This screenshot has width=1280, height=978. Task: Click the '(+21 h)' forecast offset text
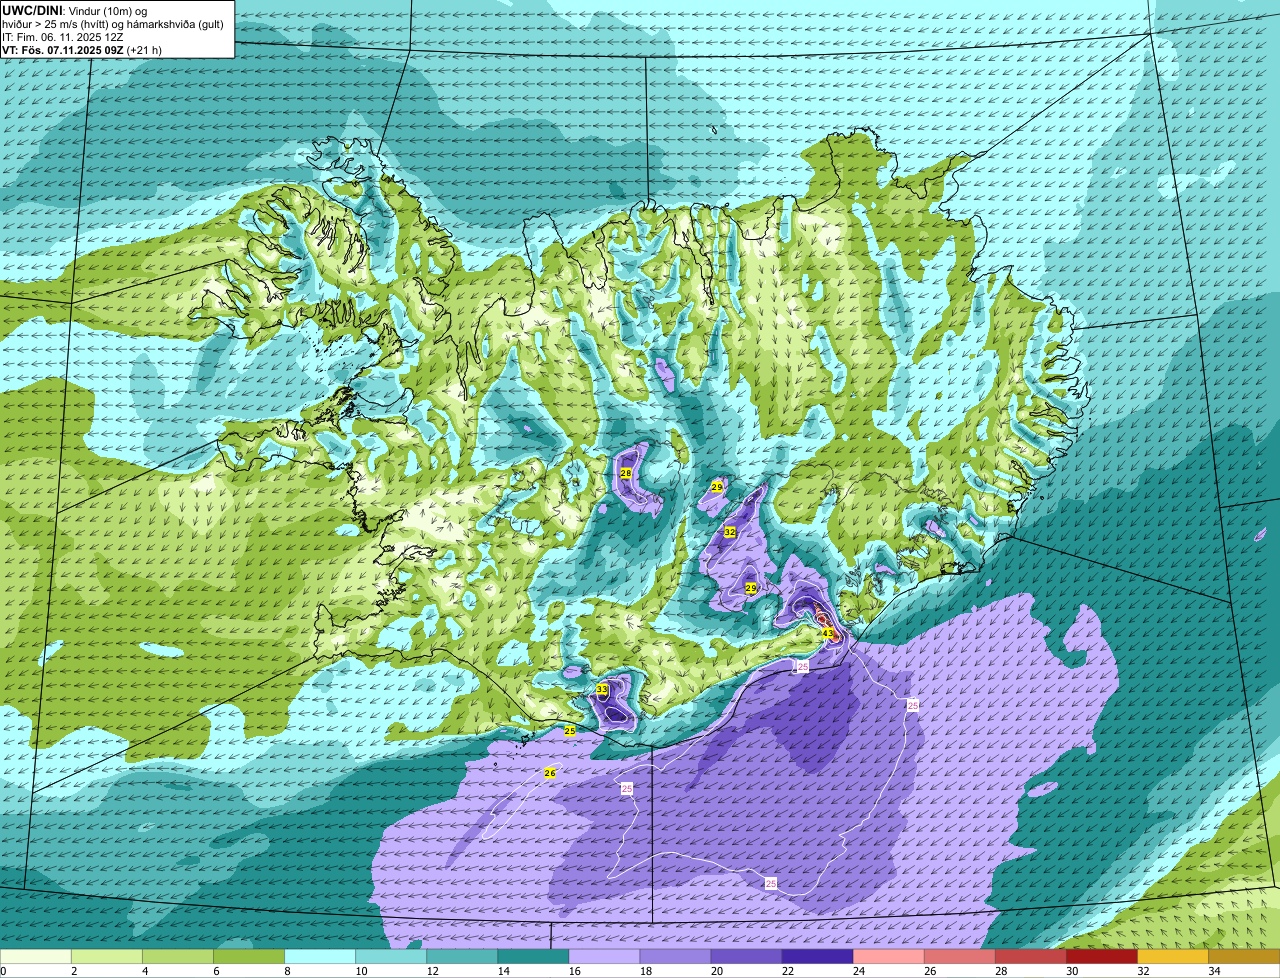pos(145,49)
